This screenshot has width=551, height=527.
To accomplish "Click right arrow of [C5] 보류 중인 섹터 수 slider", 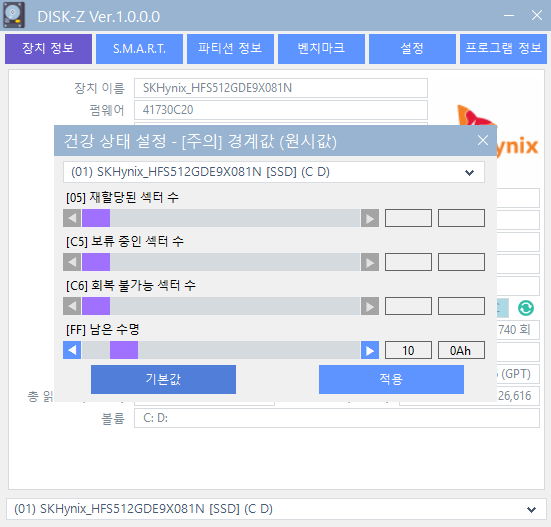I will [x=370, y=262].
